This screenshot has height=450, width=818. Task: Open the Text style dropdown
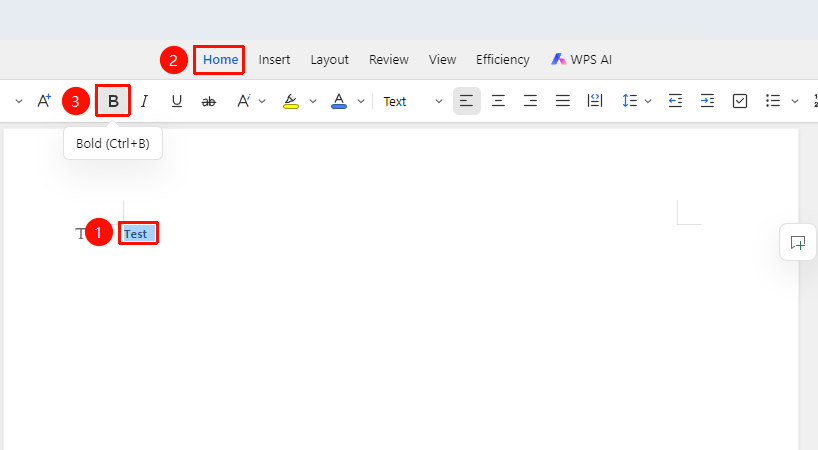click(x=413, y=101)
